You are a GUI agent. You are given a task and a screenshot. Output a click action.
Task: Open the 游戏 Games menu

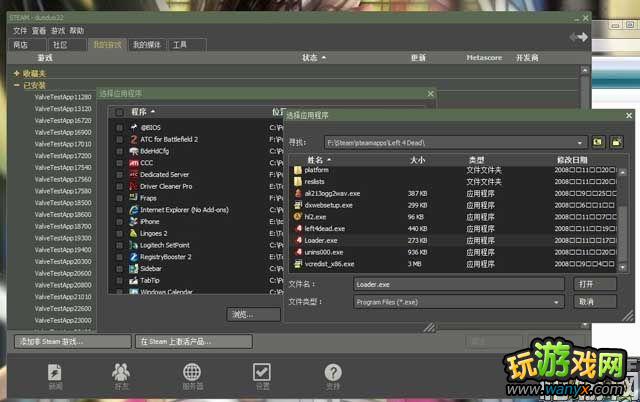[x=58, y=31]
